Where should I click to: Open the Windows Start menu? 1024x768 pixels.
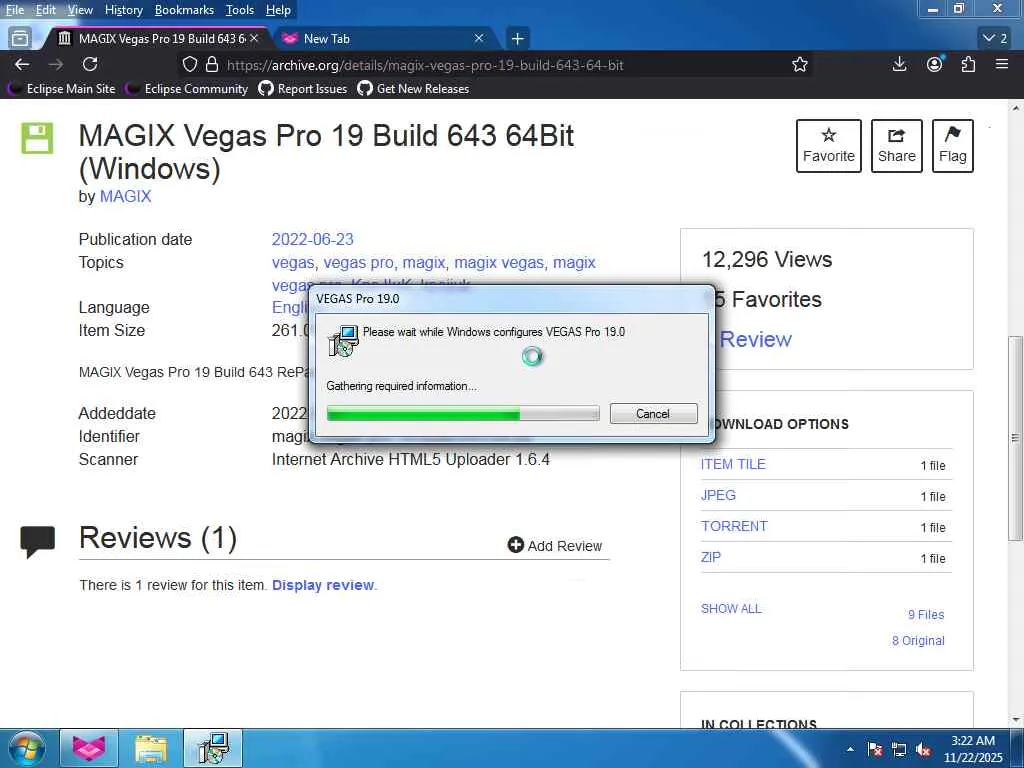click(25, 748)
